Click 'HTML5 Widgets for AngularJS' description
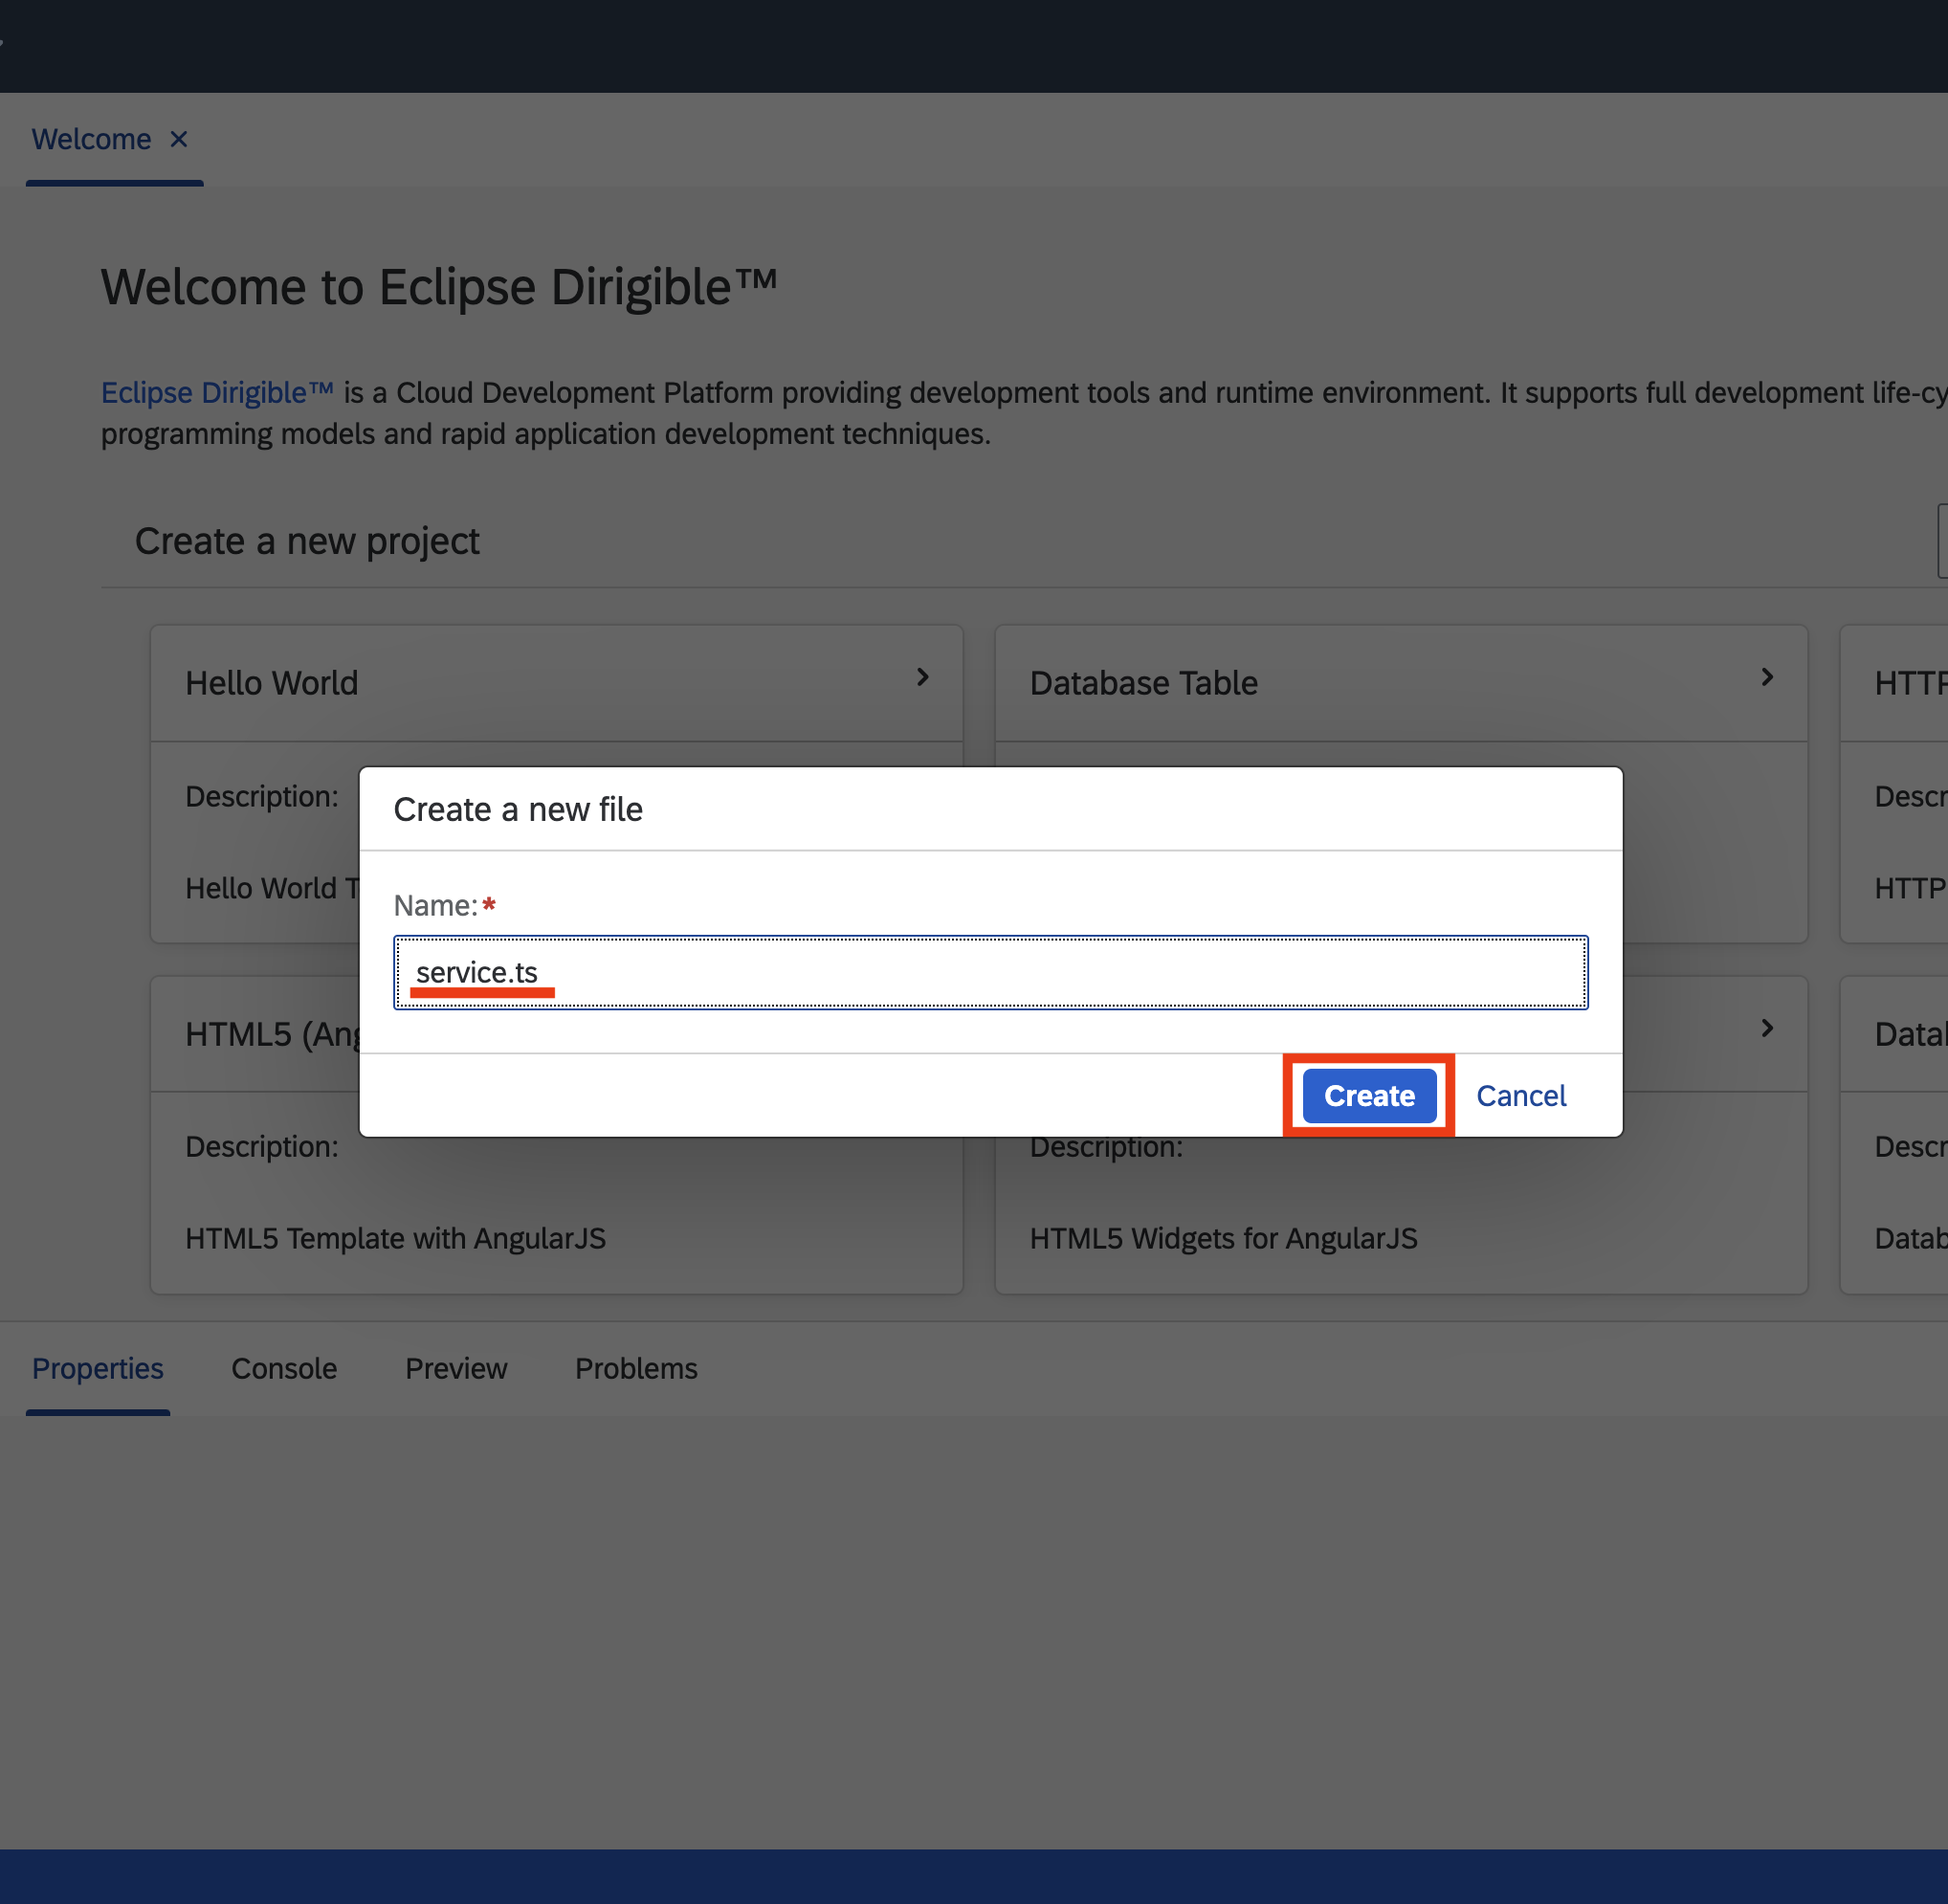Viewport: 1948px width, 1904px height. (x=1223, y=1238)
